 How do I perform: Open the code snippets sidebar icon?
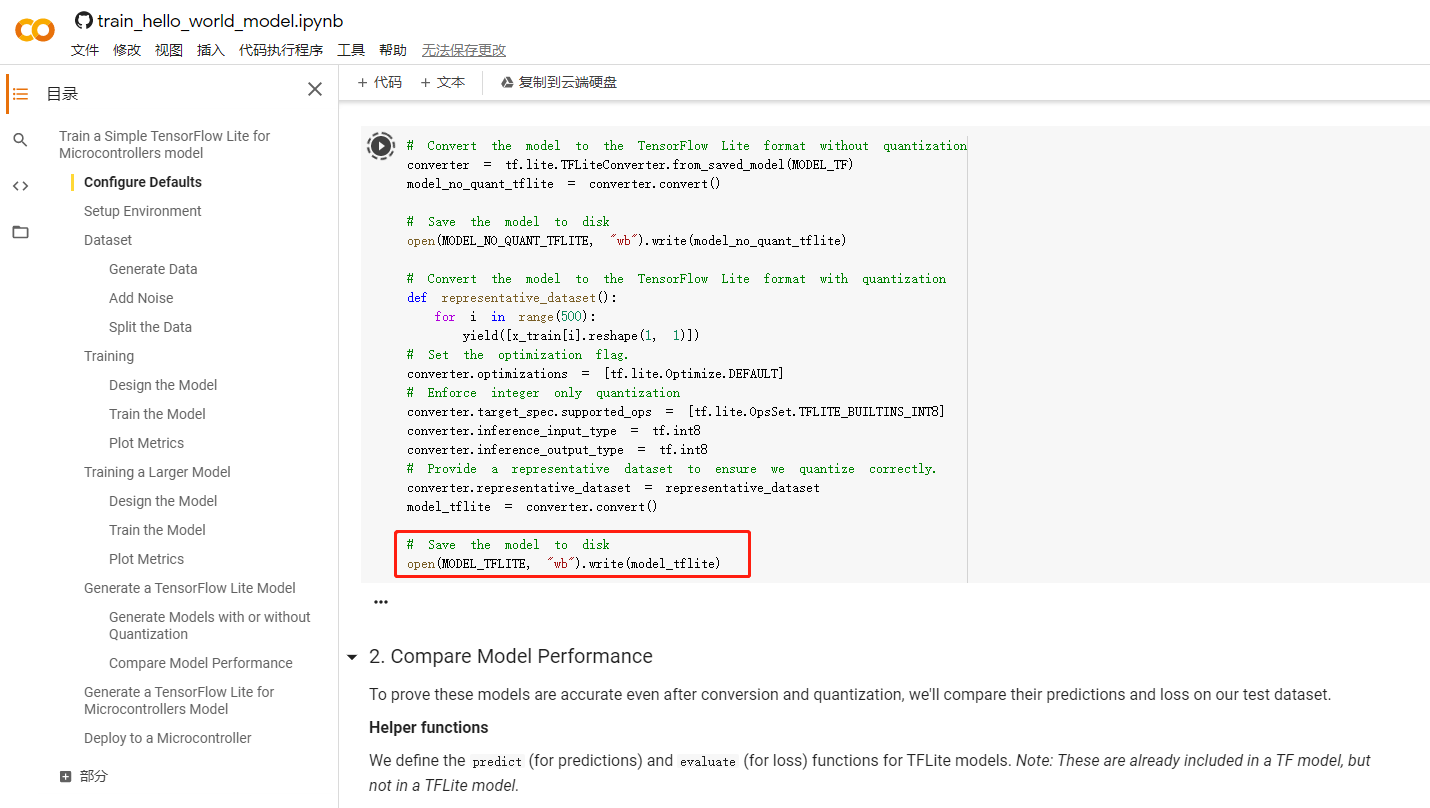(20, 186)
